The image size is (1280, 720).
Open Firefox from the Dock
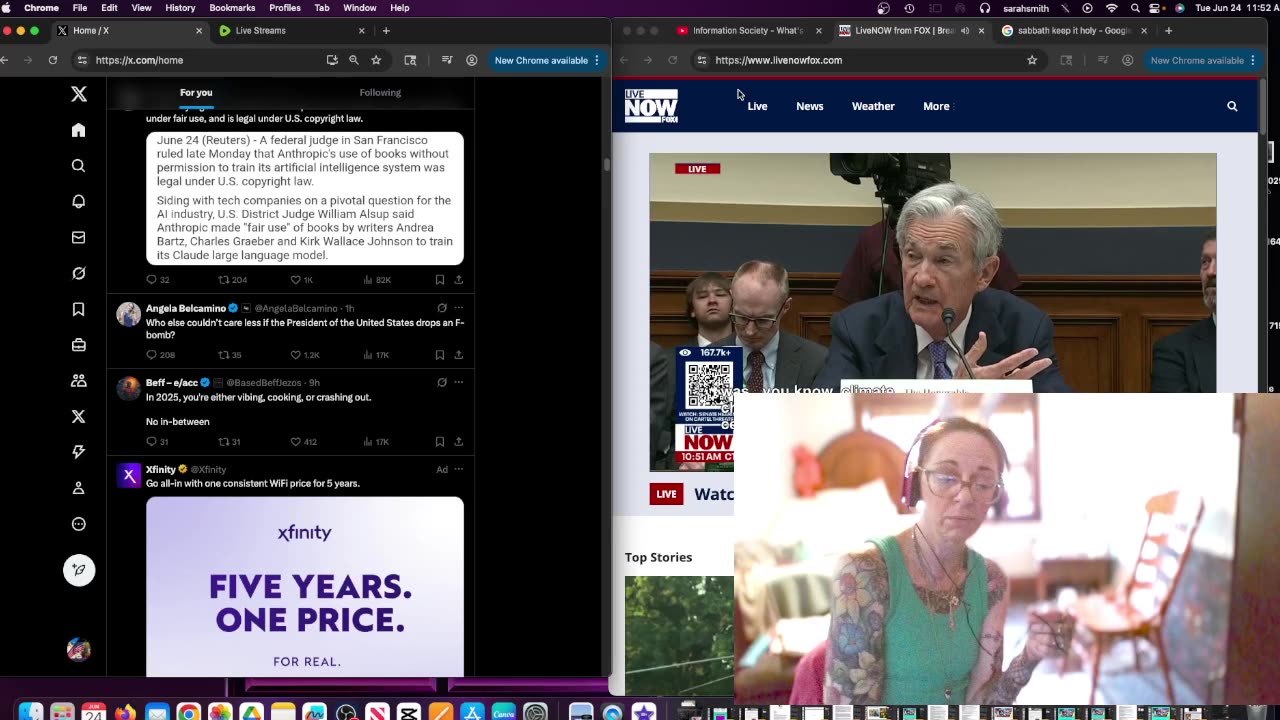pos(125,713)
